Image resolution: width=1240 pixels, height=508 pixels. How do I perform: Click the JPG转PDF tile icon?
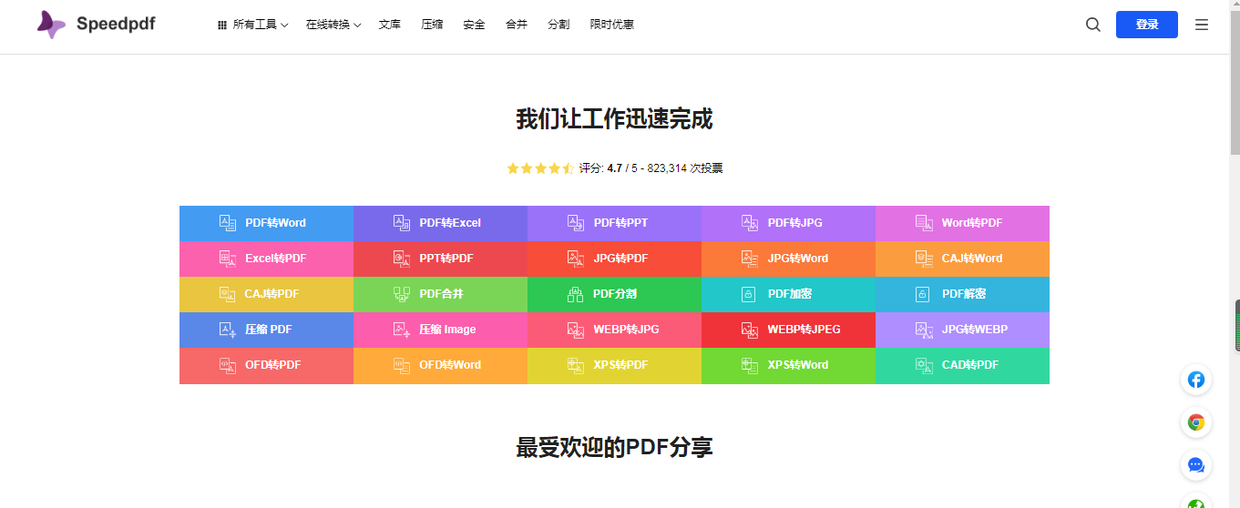pos(576,258)
